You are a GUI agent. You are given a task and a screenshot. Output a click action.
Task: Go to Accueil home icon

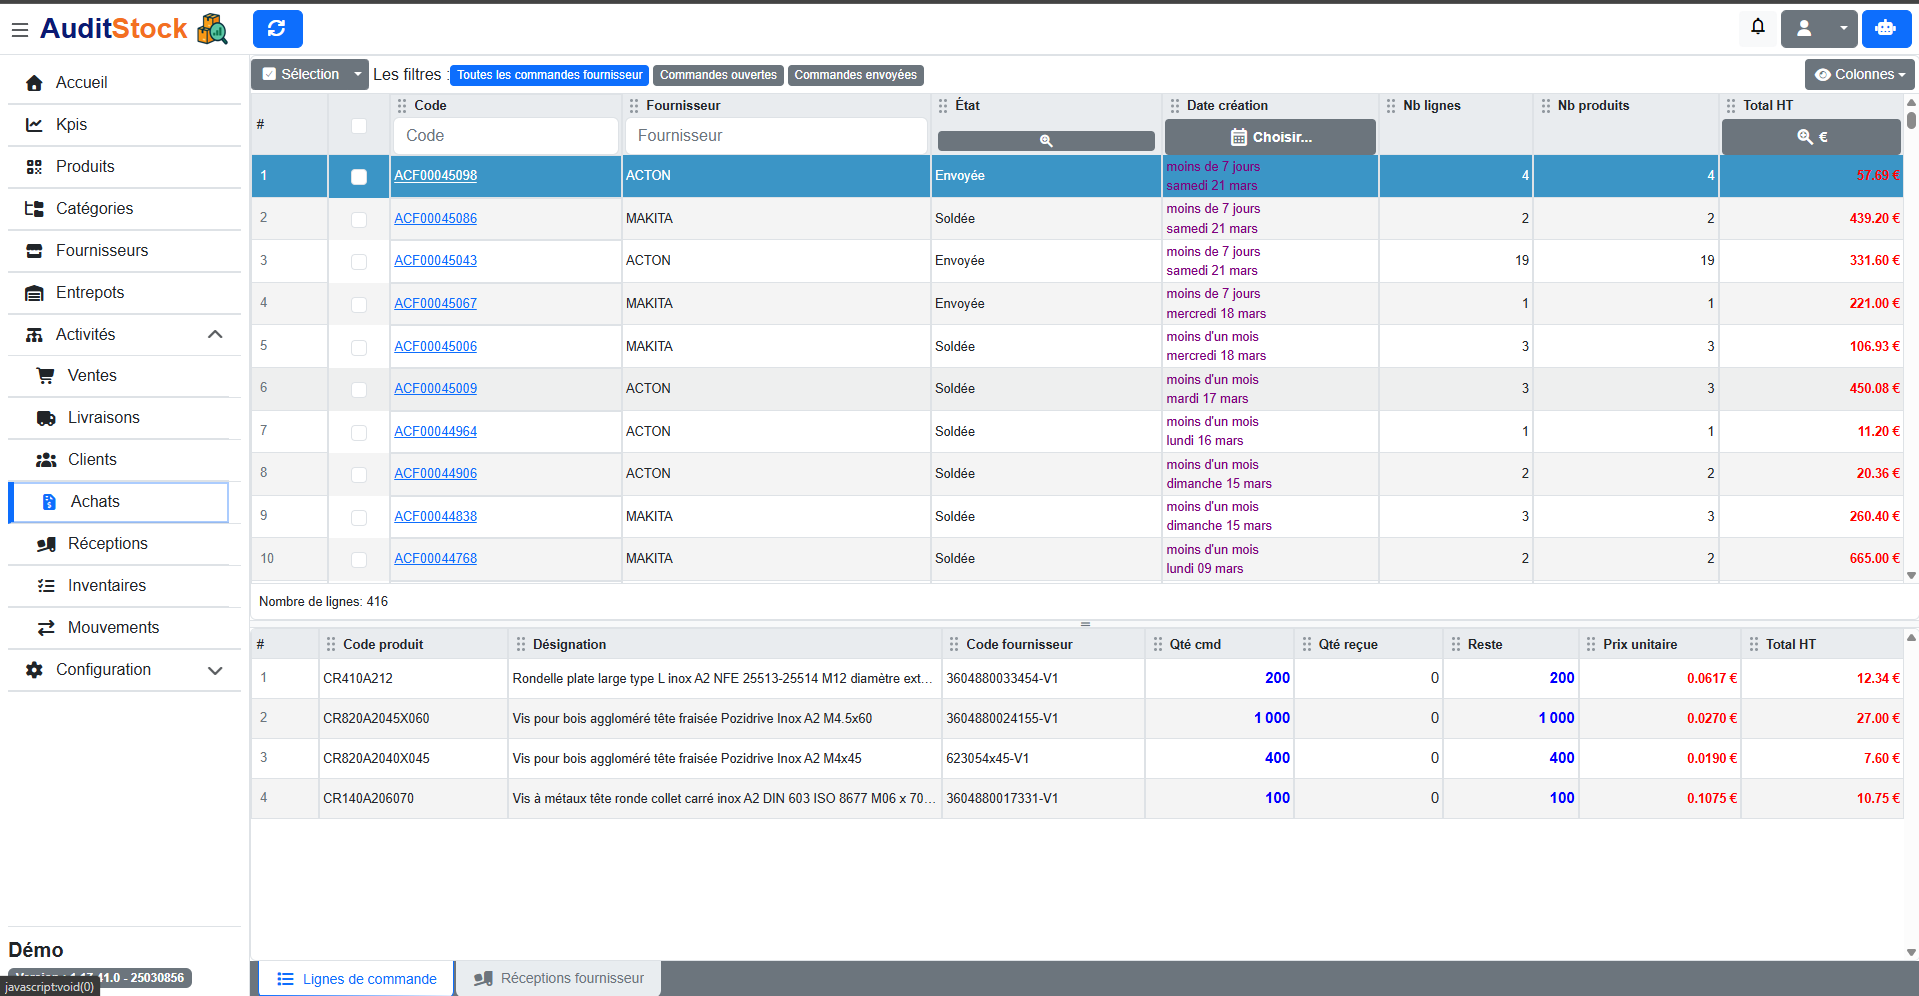[x=34, y=83]
